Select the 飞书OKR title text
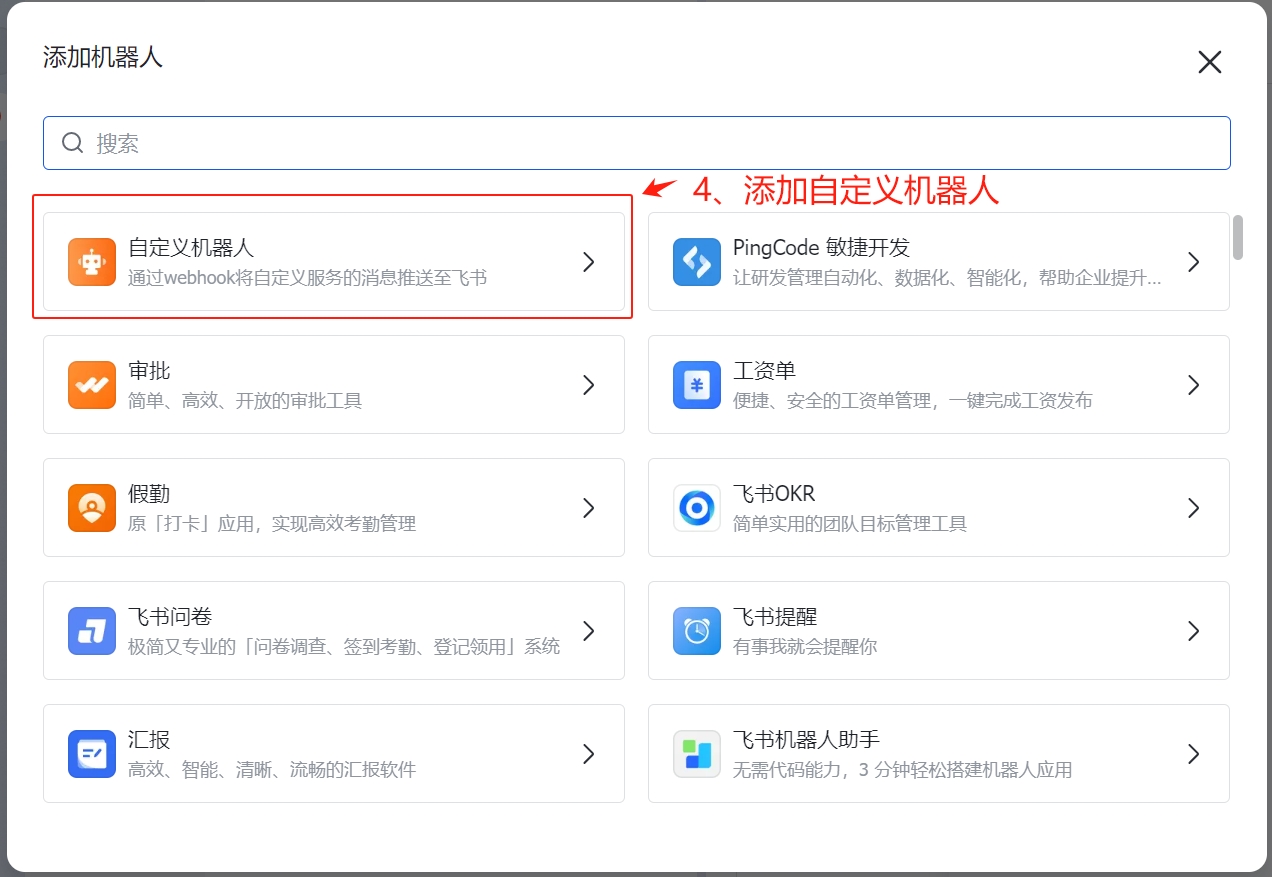 point(774,494)
